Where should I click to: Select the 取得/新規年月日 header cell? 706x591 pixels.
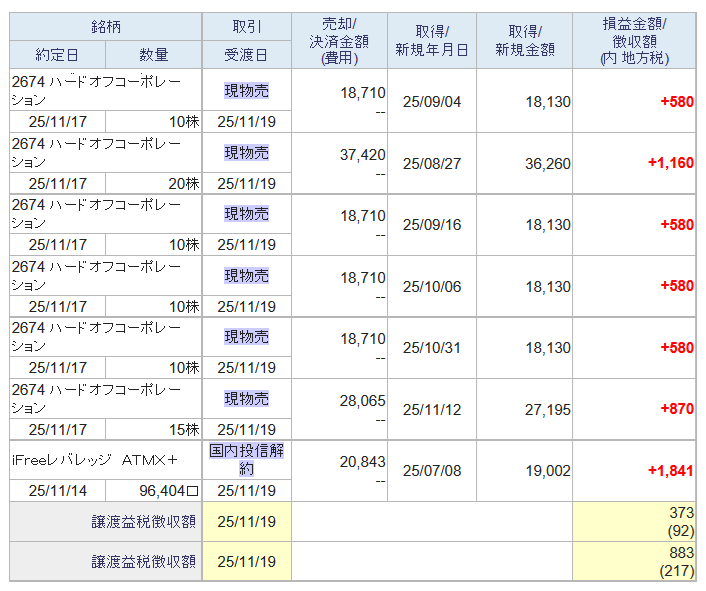[x=432, y=41]
